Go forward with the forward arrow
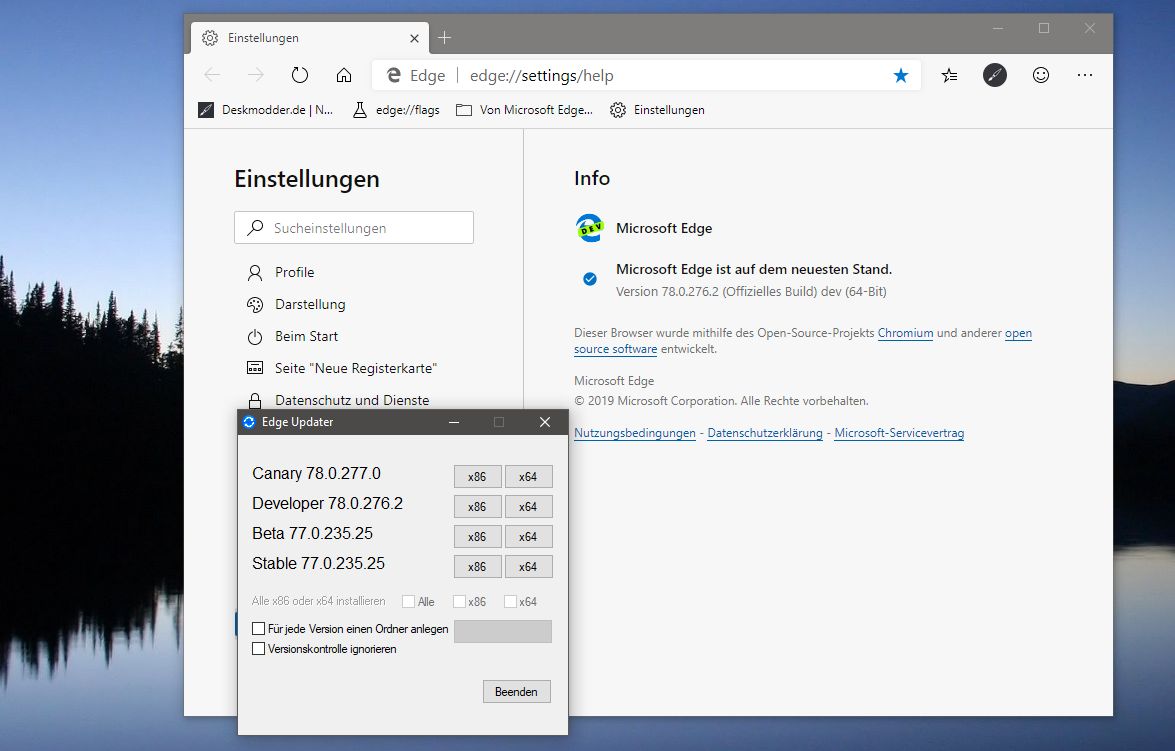Screen dimensions: 1175x751 (256, 75)
